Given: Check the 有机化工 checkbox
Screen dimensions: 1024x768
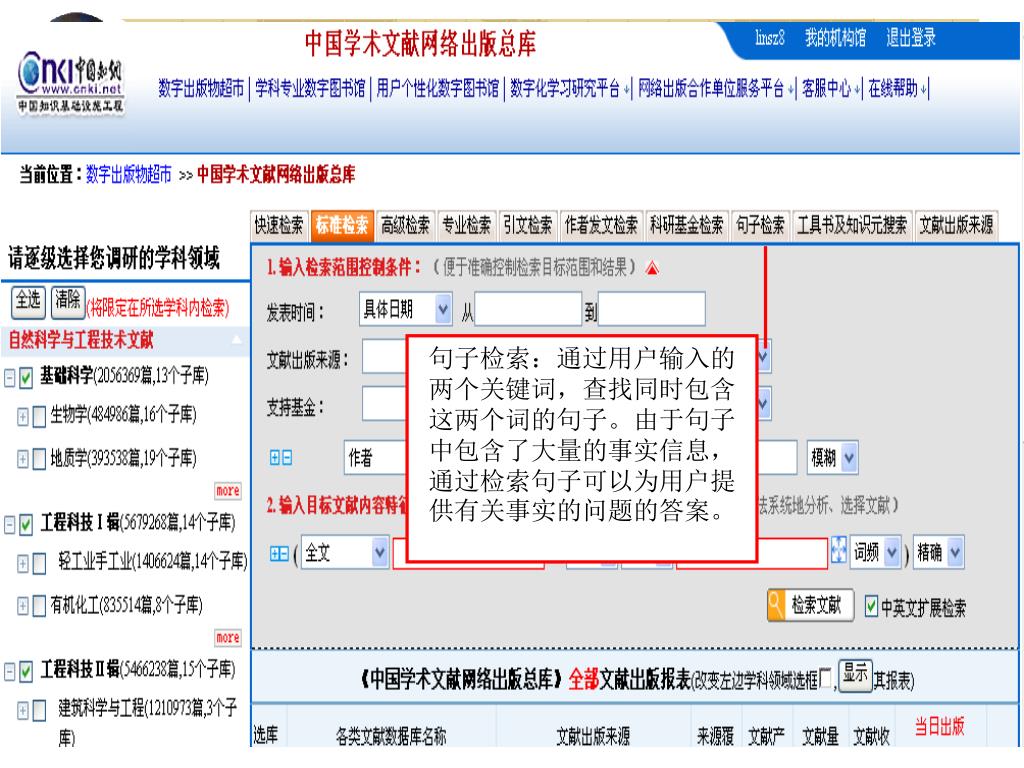Looking at the screenshot, I should point(39,606).
